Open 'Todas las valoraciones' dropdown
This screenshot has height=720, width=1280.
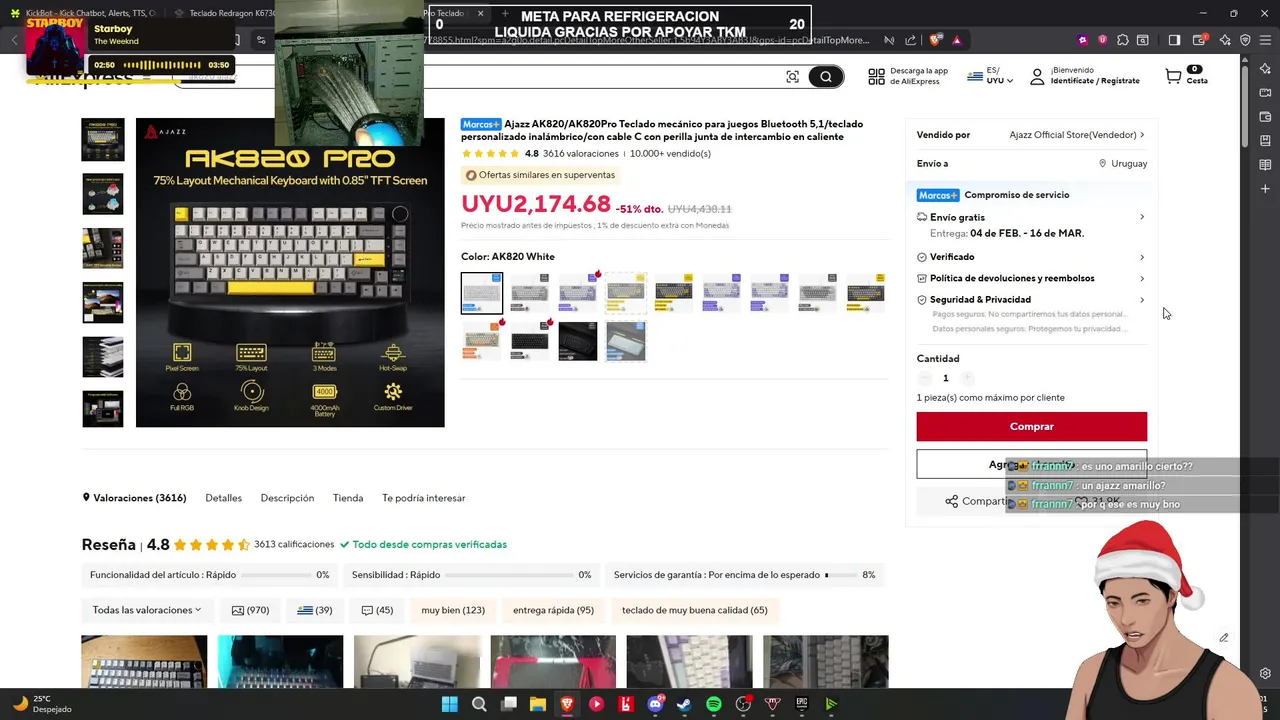(x=147, y=610)
